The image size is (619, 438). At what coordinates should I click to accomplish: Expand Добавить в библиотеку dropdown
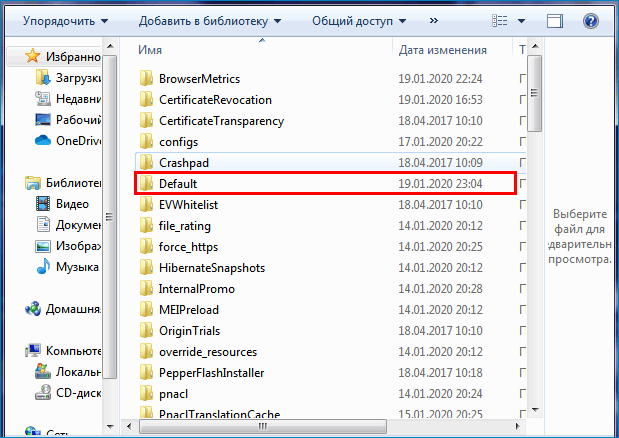coord(210,20)
